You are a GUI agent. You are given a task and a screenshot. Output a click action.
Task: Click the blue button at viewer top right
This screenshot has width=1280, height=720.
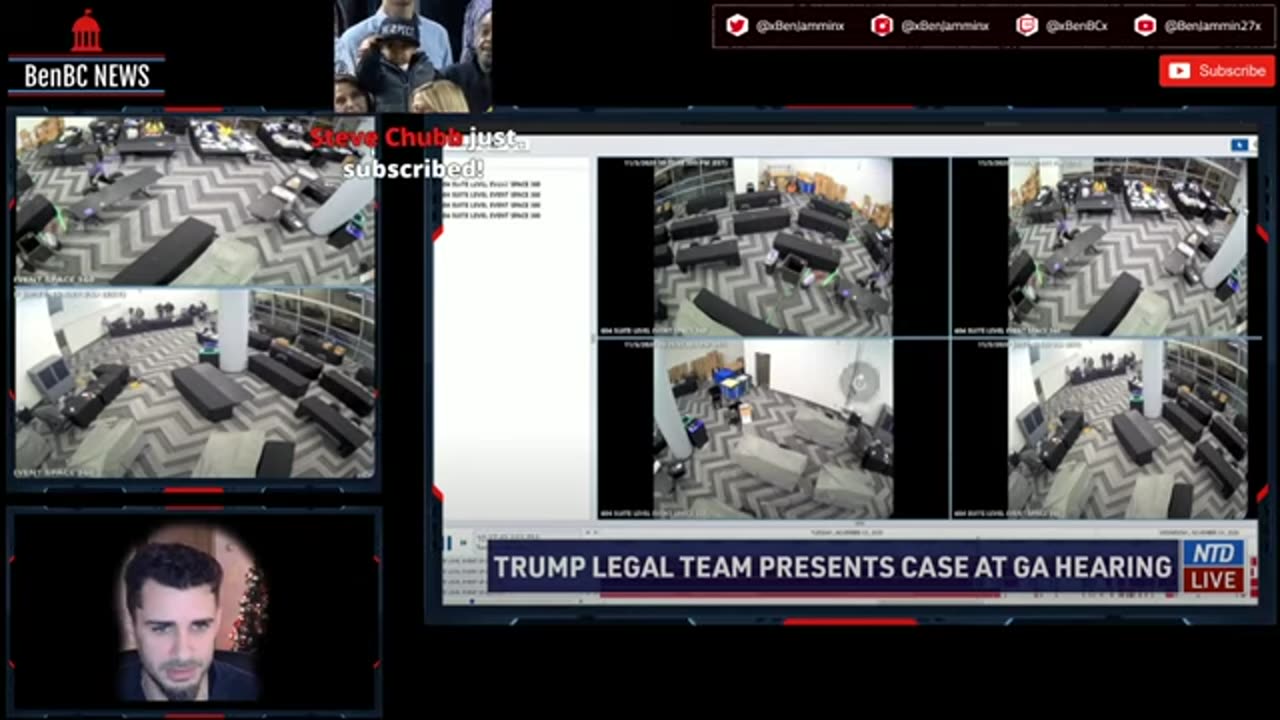click(x=1240, y=145)
